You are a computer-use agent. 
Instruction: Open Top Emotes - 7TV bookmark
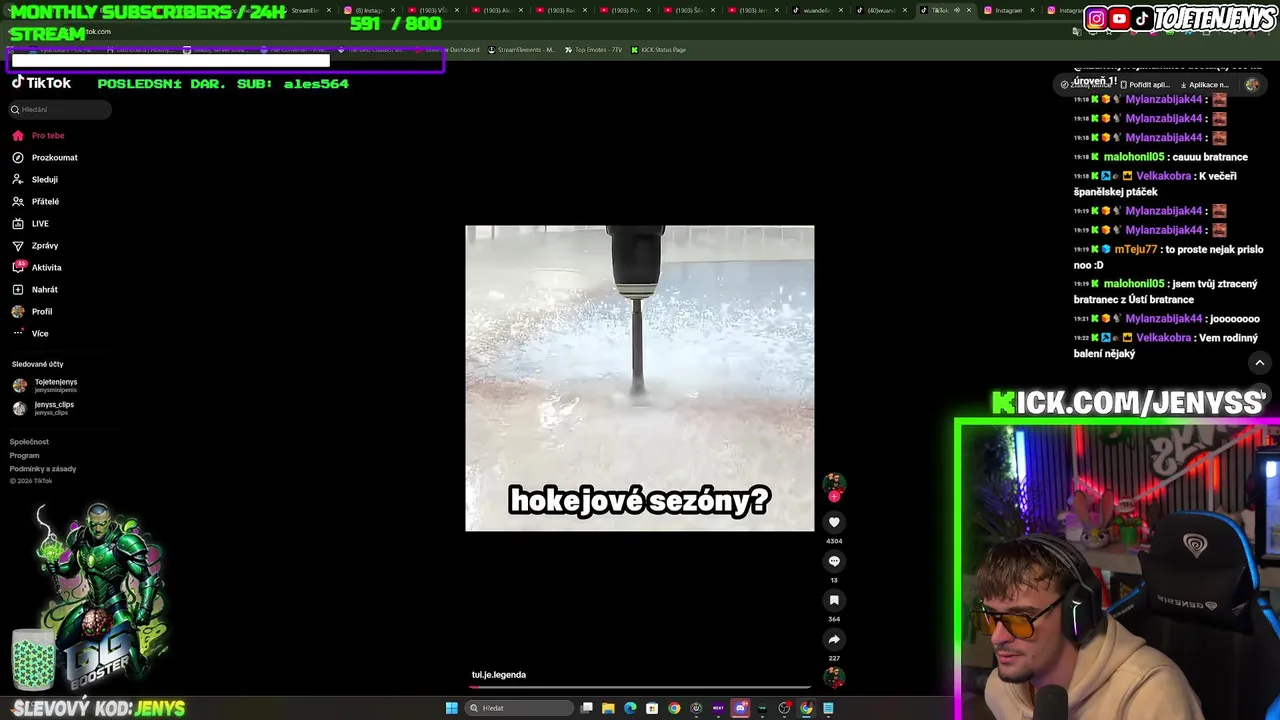[591, 49]
